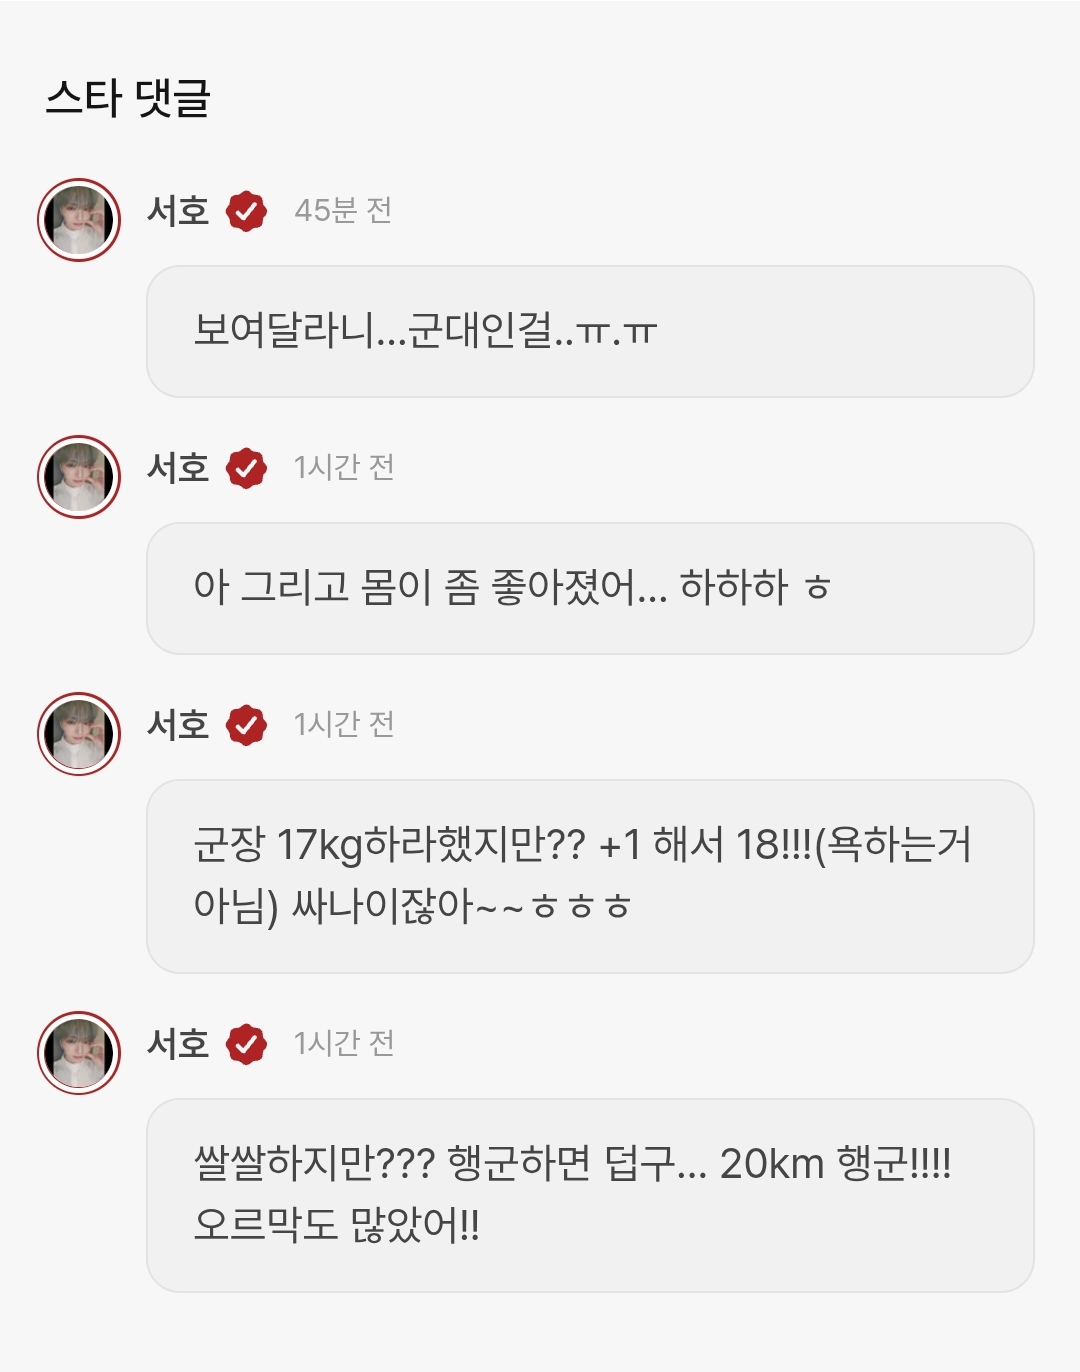
Task: Open the profile picture beside the 군장 17kg comment
Action: 79,734
